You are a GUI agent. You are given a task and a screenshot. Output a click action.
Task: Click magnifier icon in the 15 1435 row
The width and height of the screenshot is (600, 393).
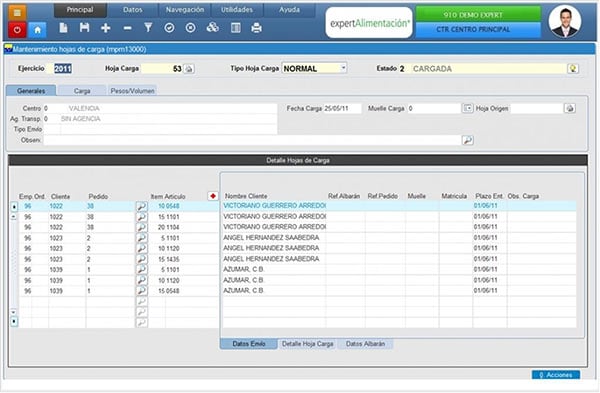142,259
